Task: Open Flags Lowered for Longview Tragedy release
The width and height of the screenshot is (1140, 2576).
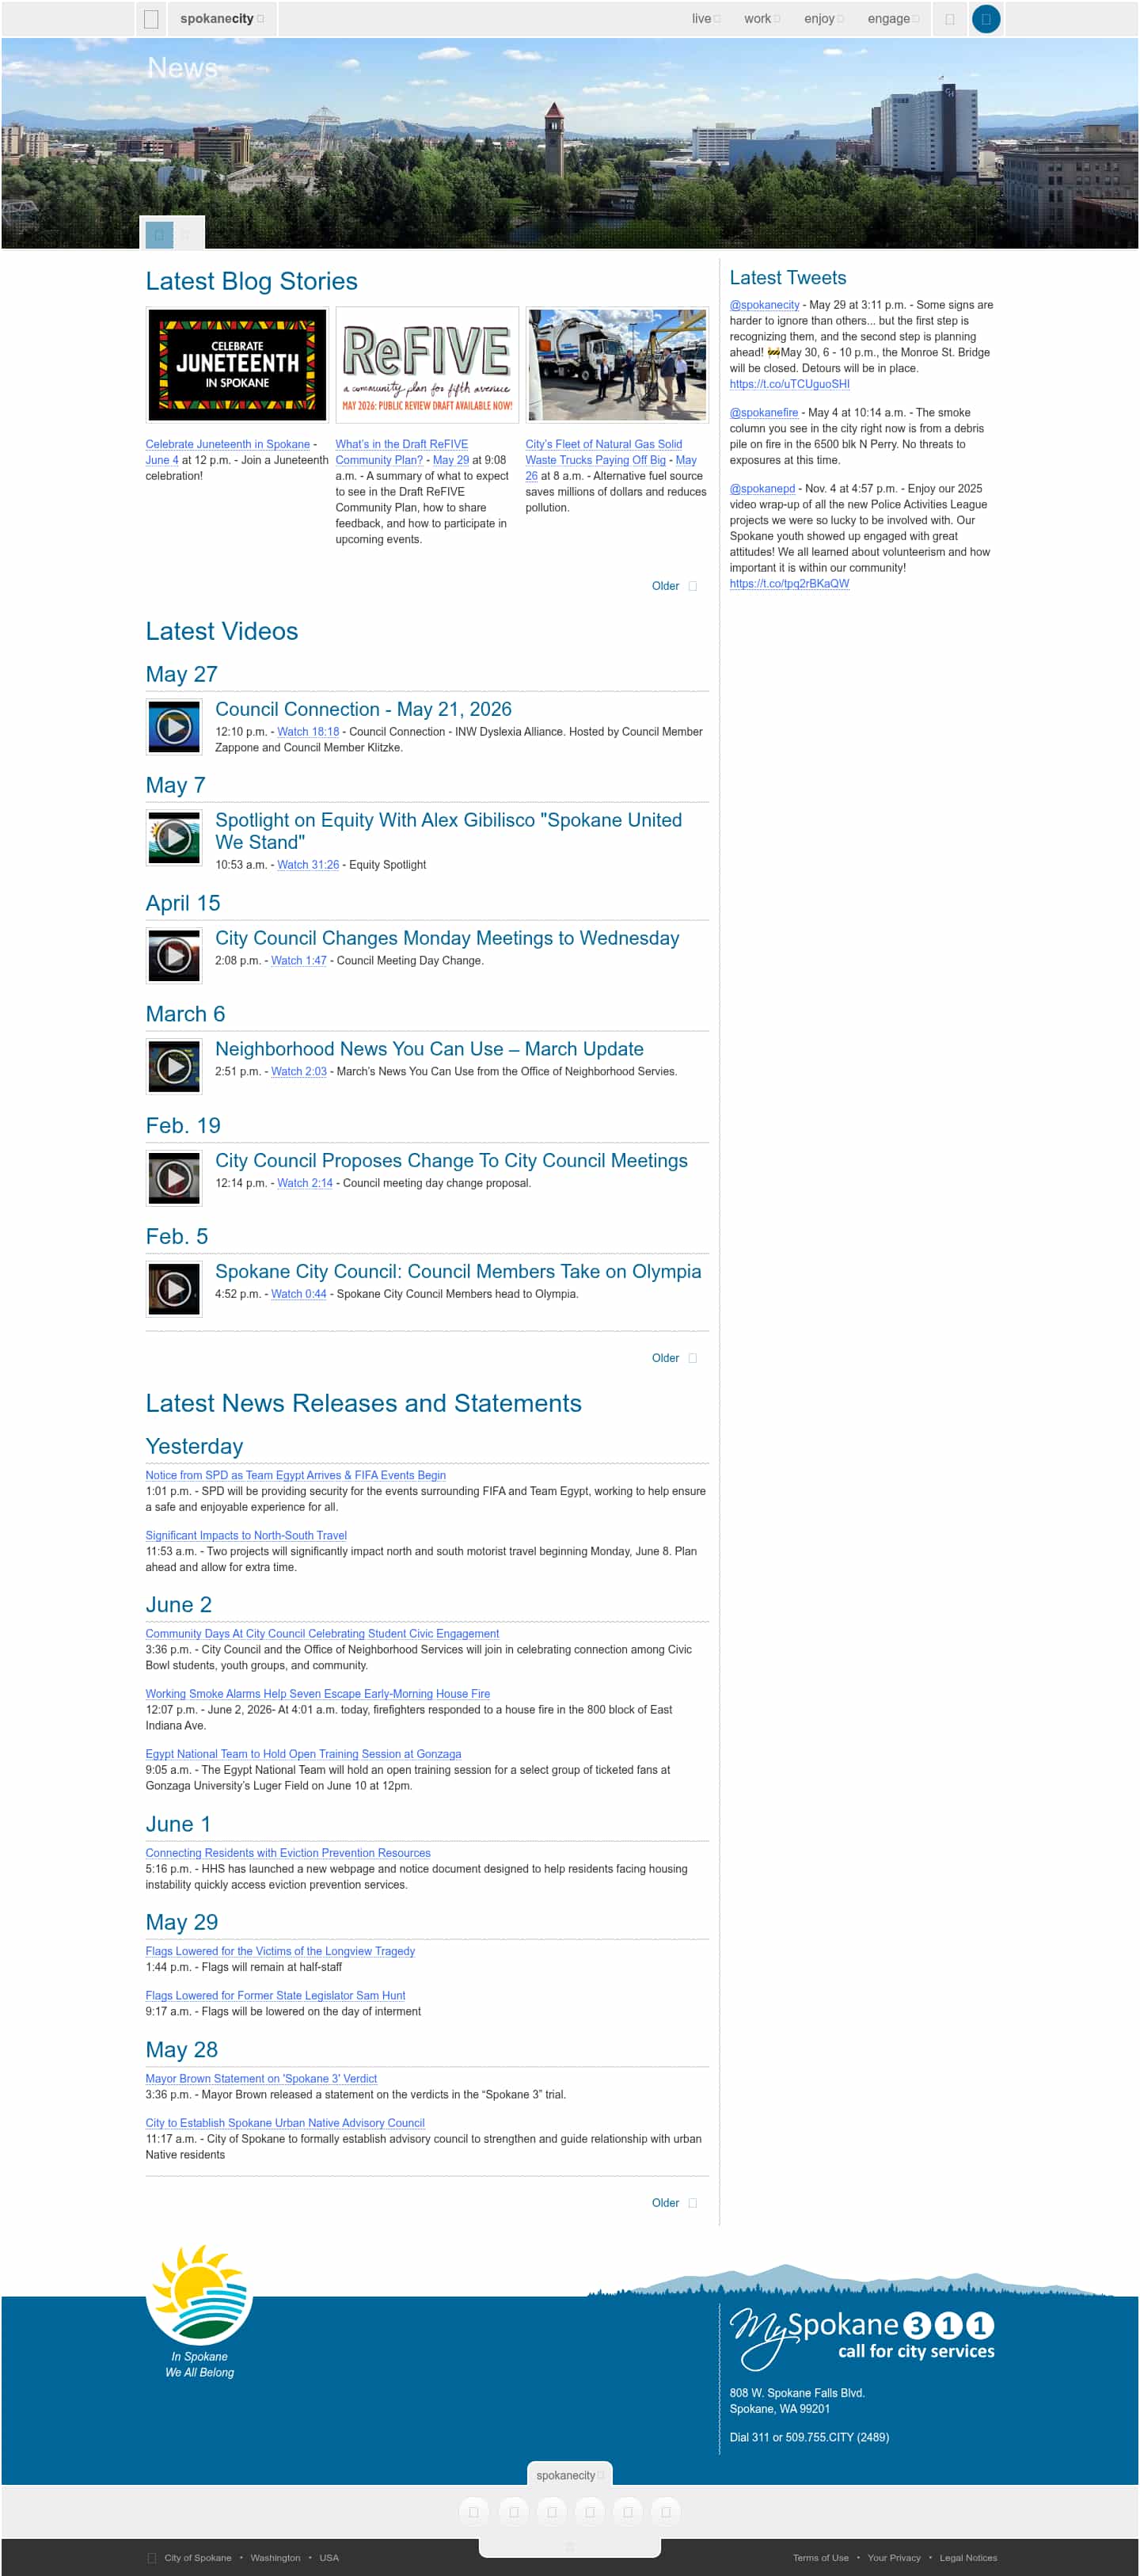Action: pyautogui.click(x=280, y=1951)
